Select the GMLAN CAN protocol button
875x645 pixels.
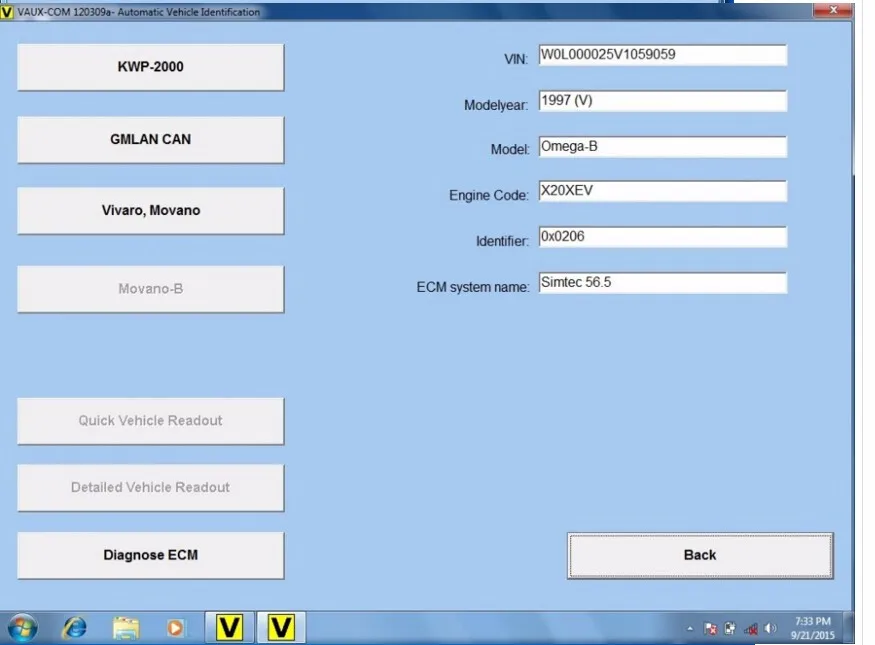coord(151,139)
